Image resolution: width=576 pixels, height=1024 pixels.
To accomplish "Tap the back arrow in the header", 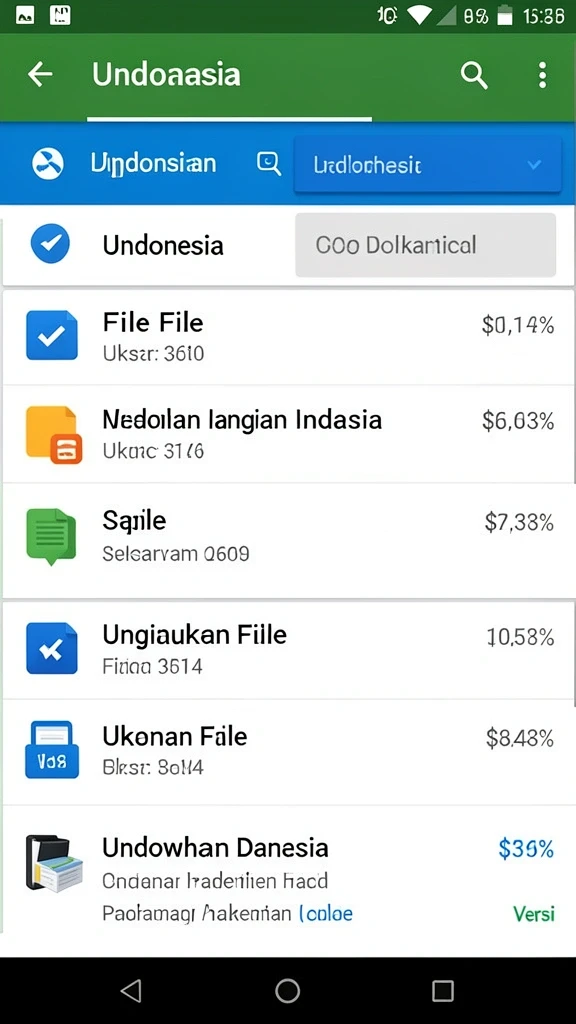I will (x=40, y=75).
